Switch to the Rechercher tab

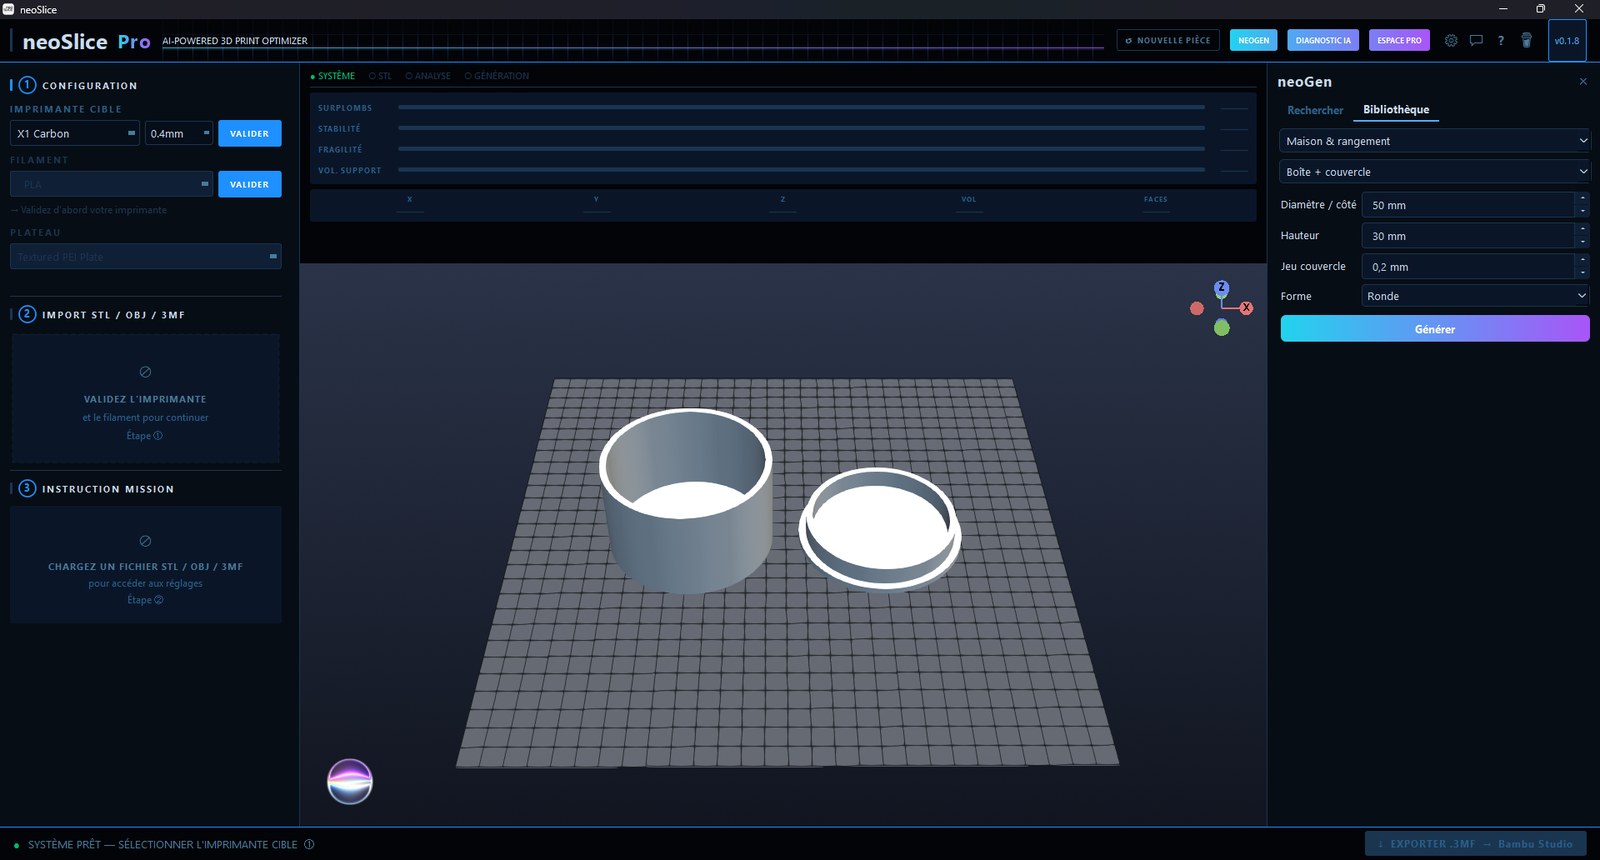(x=1315, y=110)
